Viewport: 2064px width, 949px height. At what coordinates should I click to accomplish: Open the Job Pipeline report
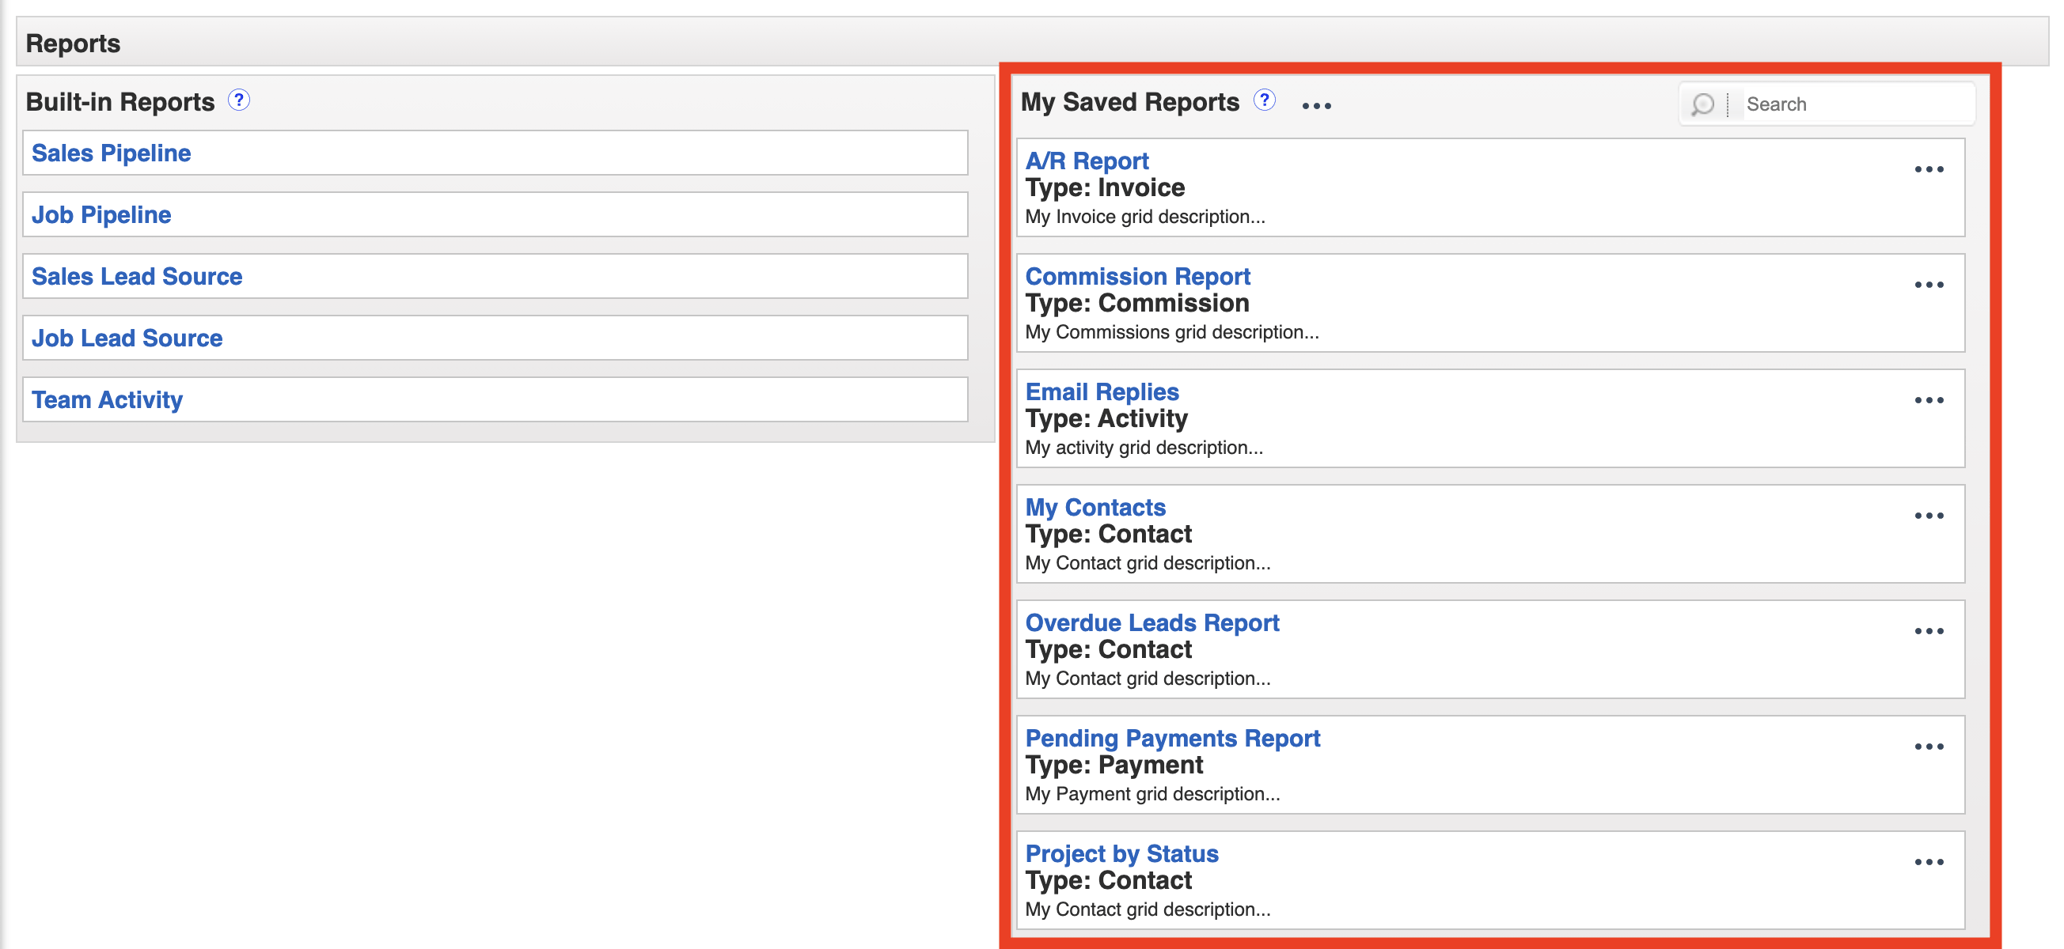(x=100, y=214)
